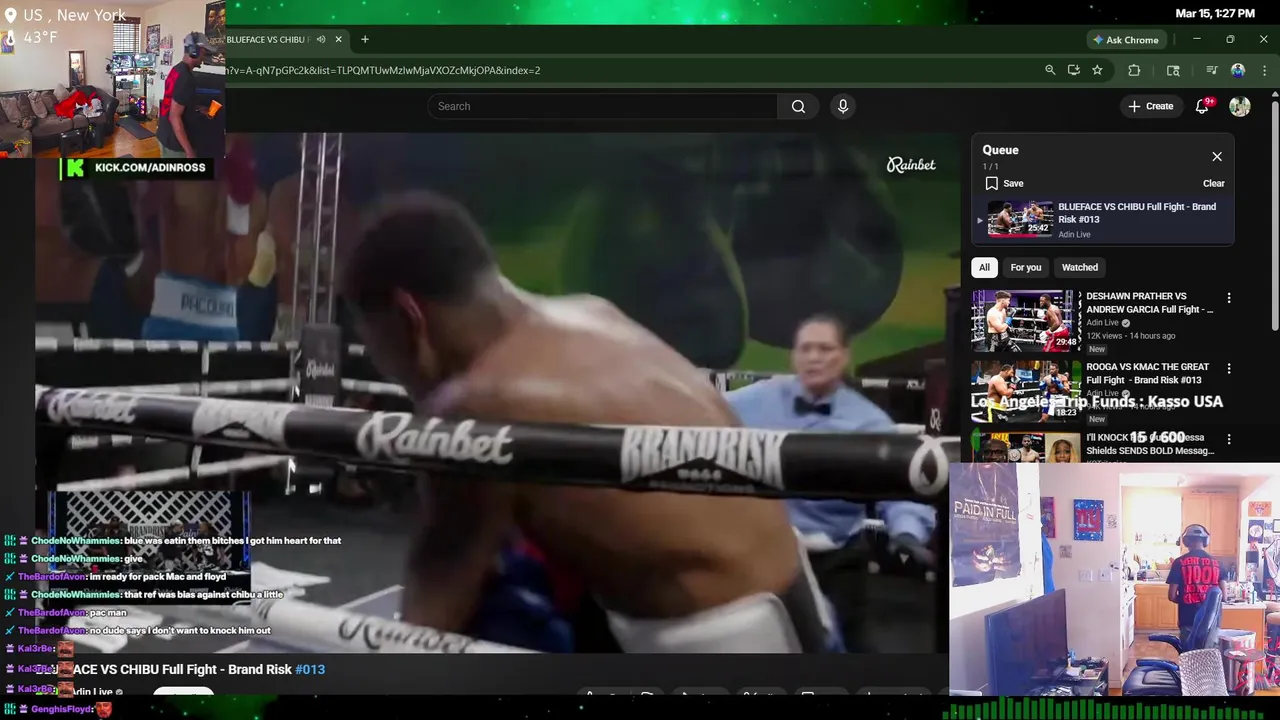Open the YouTube Create menu
Screen dimensions: 1280x720
1150,106
